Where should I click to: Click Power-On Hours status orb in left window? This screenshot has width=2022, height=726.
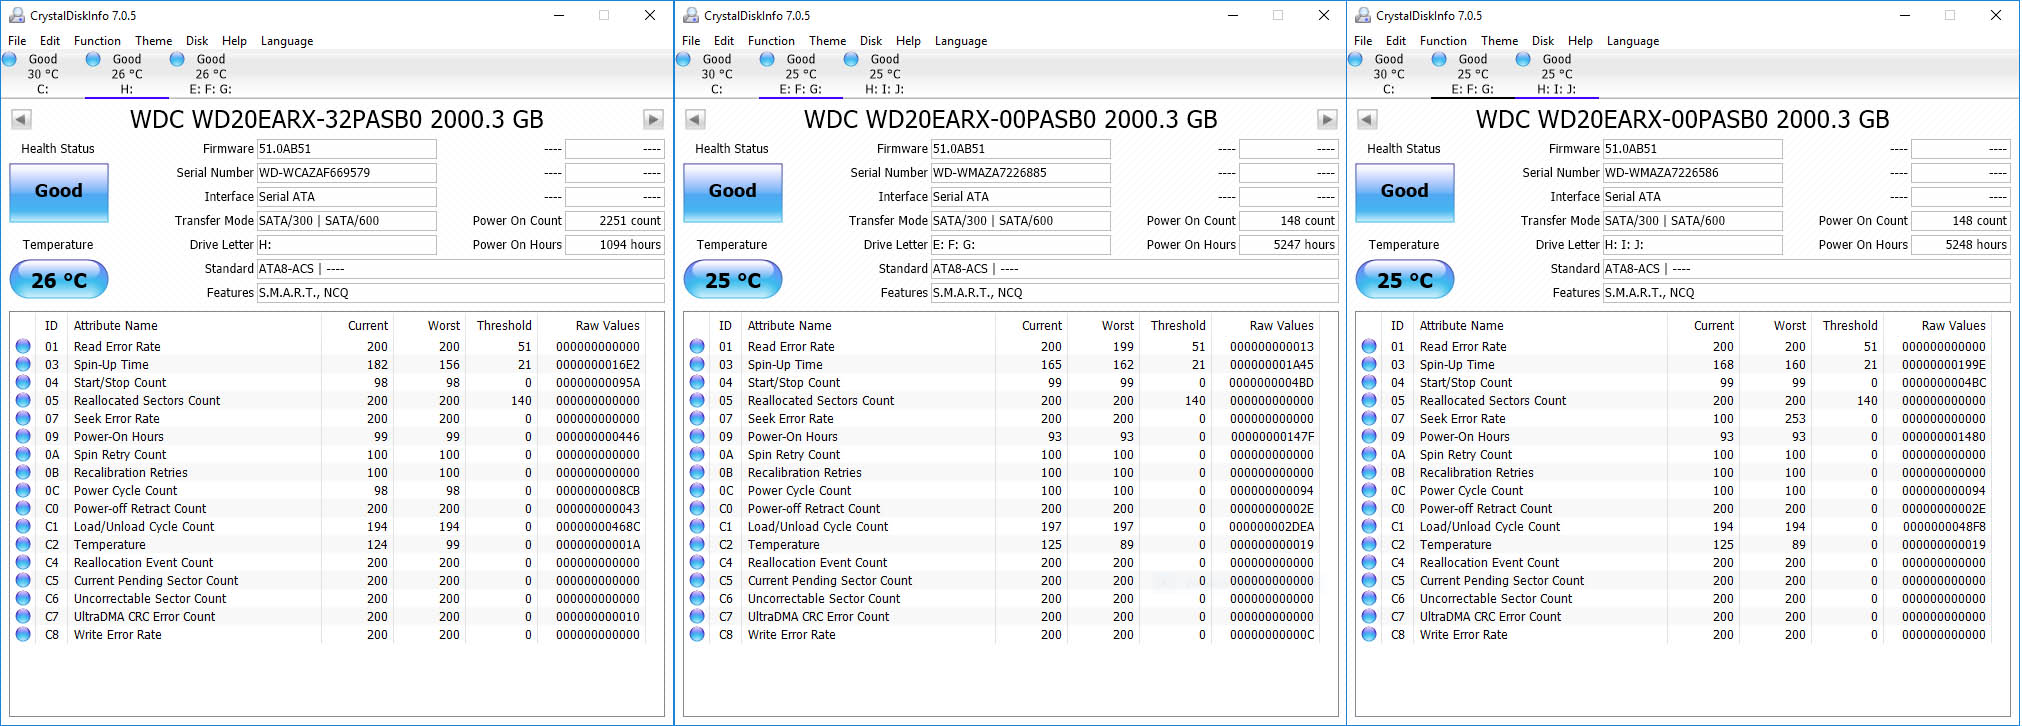coord(23,436)
